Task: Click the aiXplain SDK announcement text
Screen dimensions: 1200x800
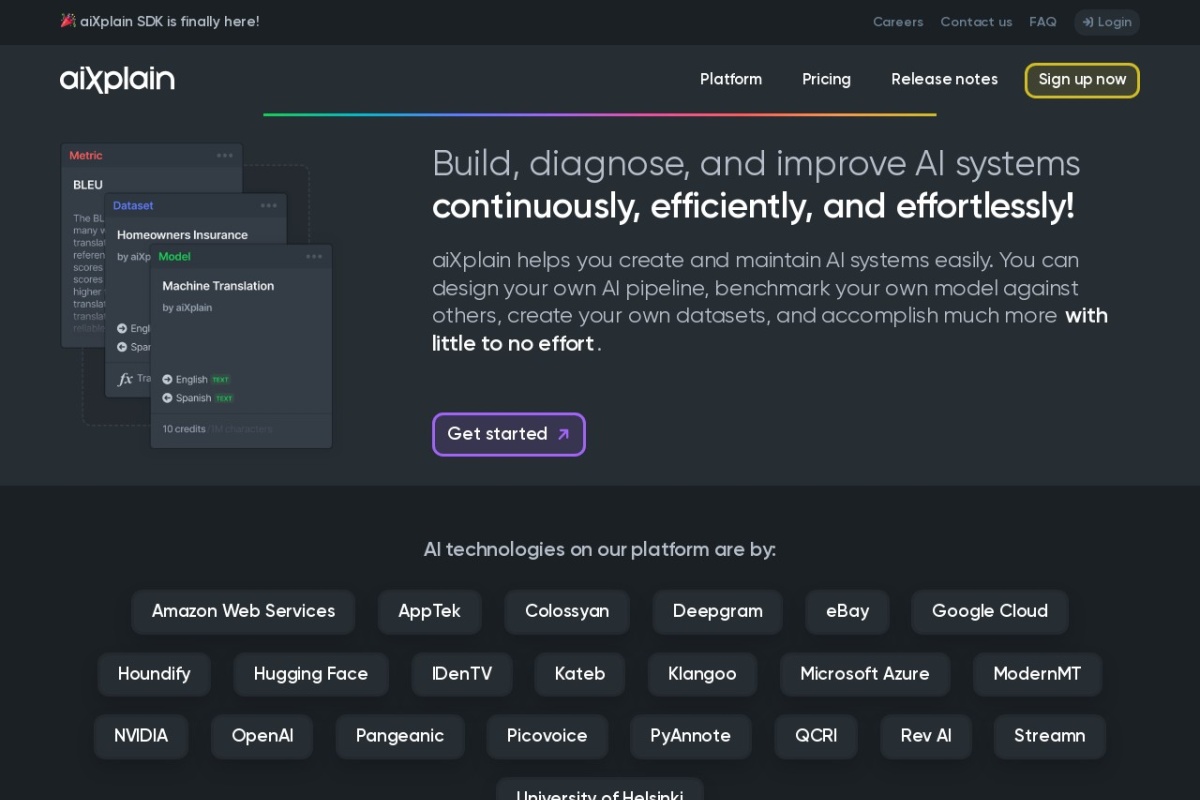Action: click(x=170, y=21)
